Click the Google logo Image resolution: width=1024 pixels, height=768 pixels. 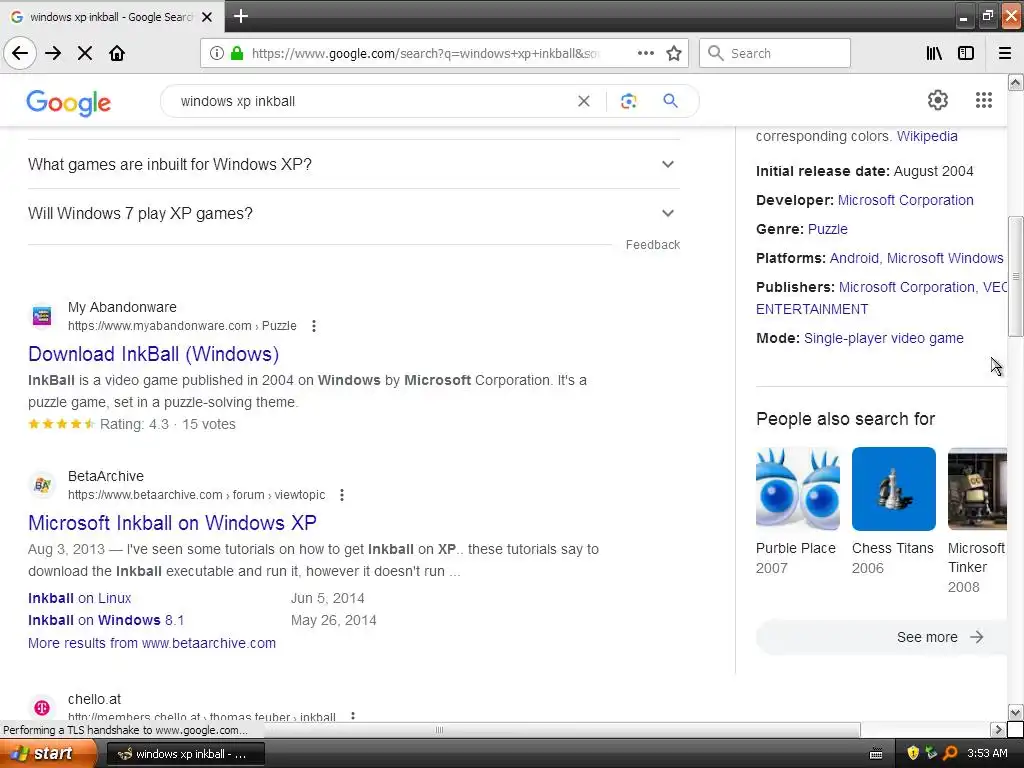pos(69,103)
